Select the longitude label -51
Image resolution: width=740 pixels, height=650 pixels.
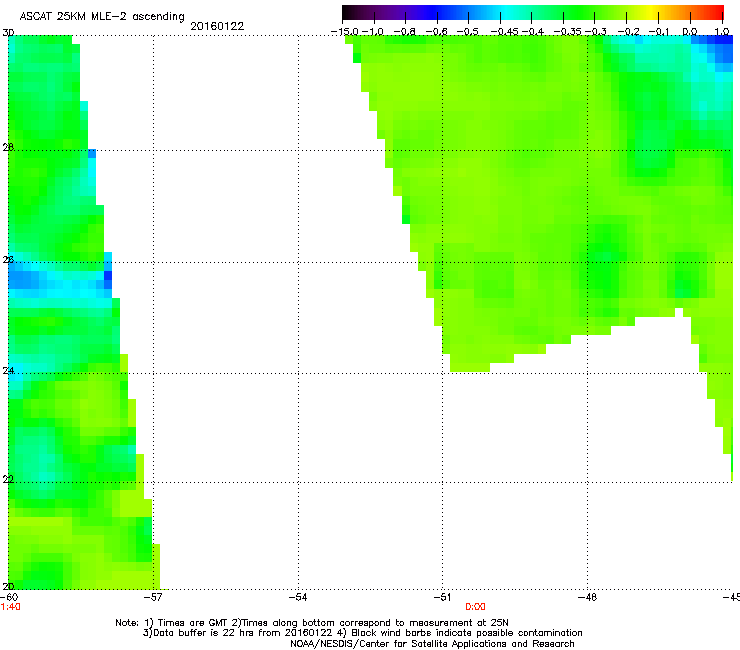point(442,597)
